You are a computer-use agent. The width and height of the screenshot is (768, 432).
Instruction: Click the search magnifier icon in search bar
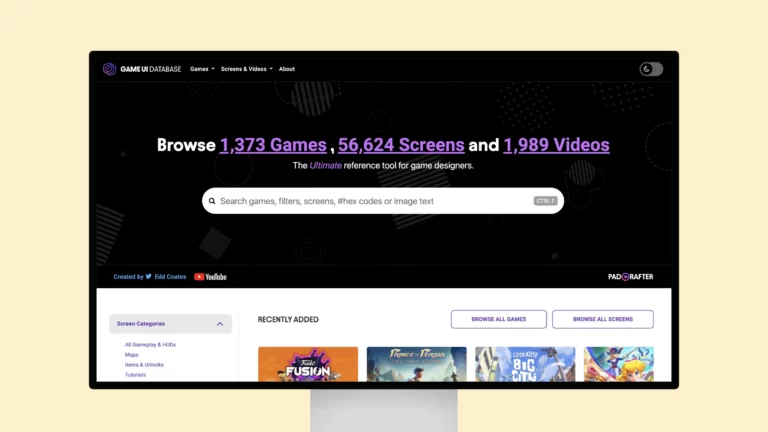click(212, 201)
